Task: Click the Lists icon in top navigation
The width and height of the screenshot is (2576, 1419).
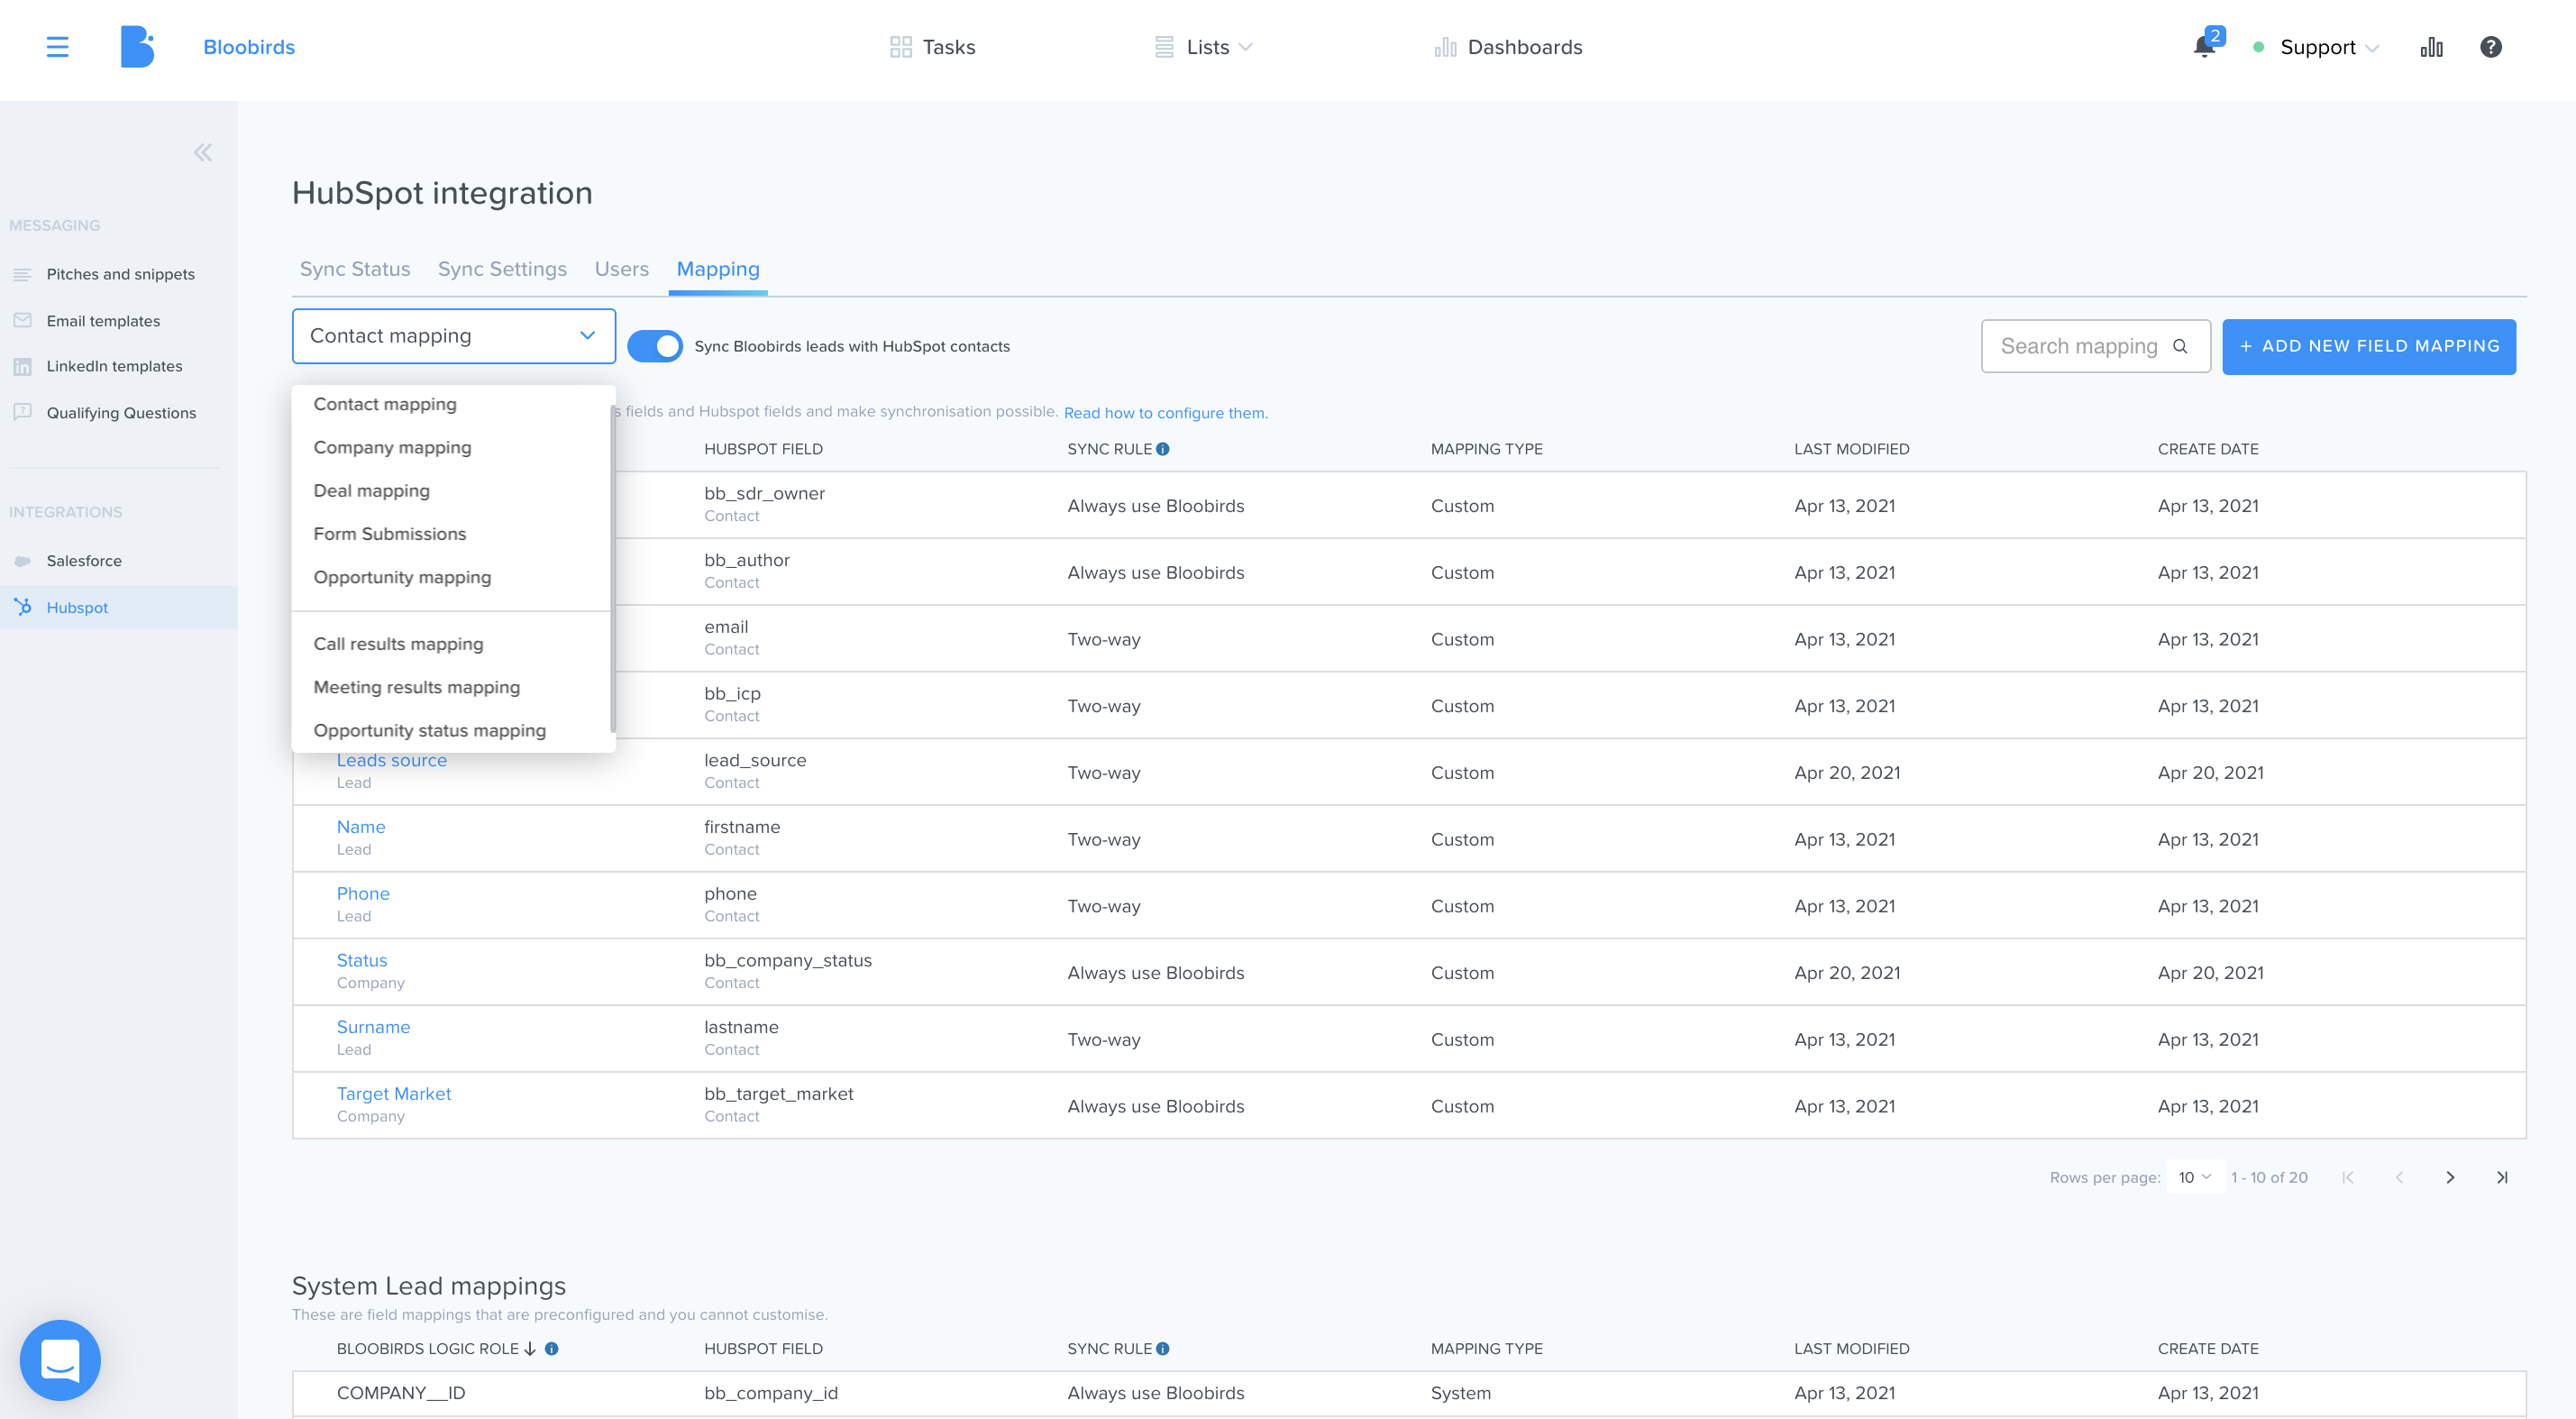Action: tap(1164, 47)
